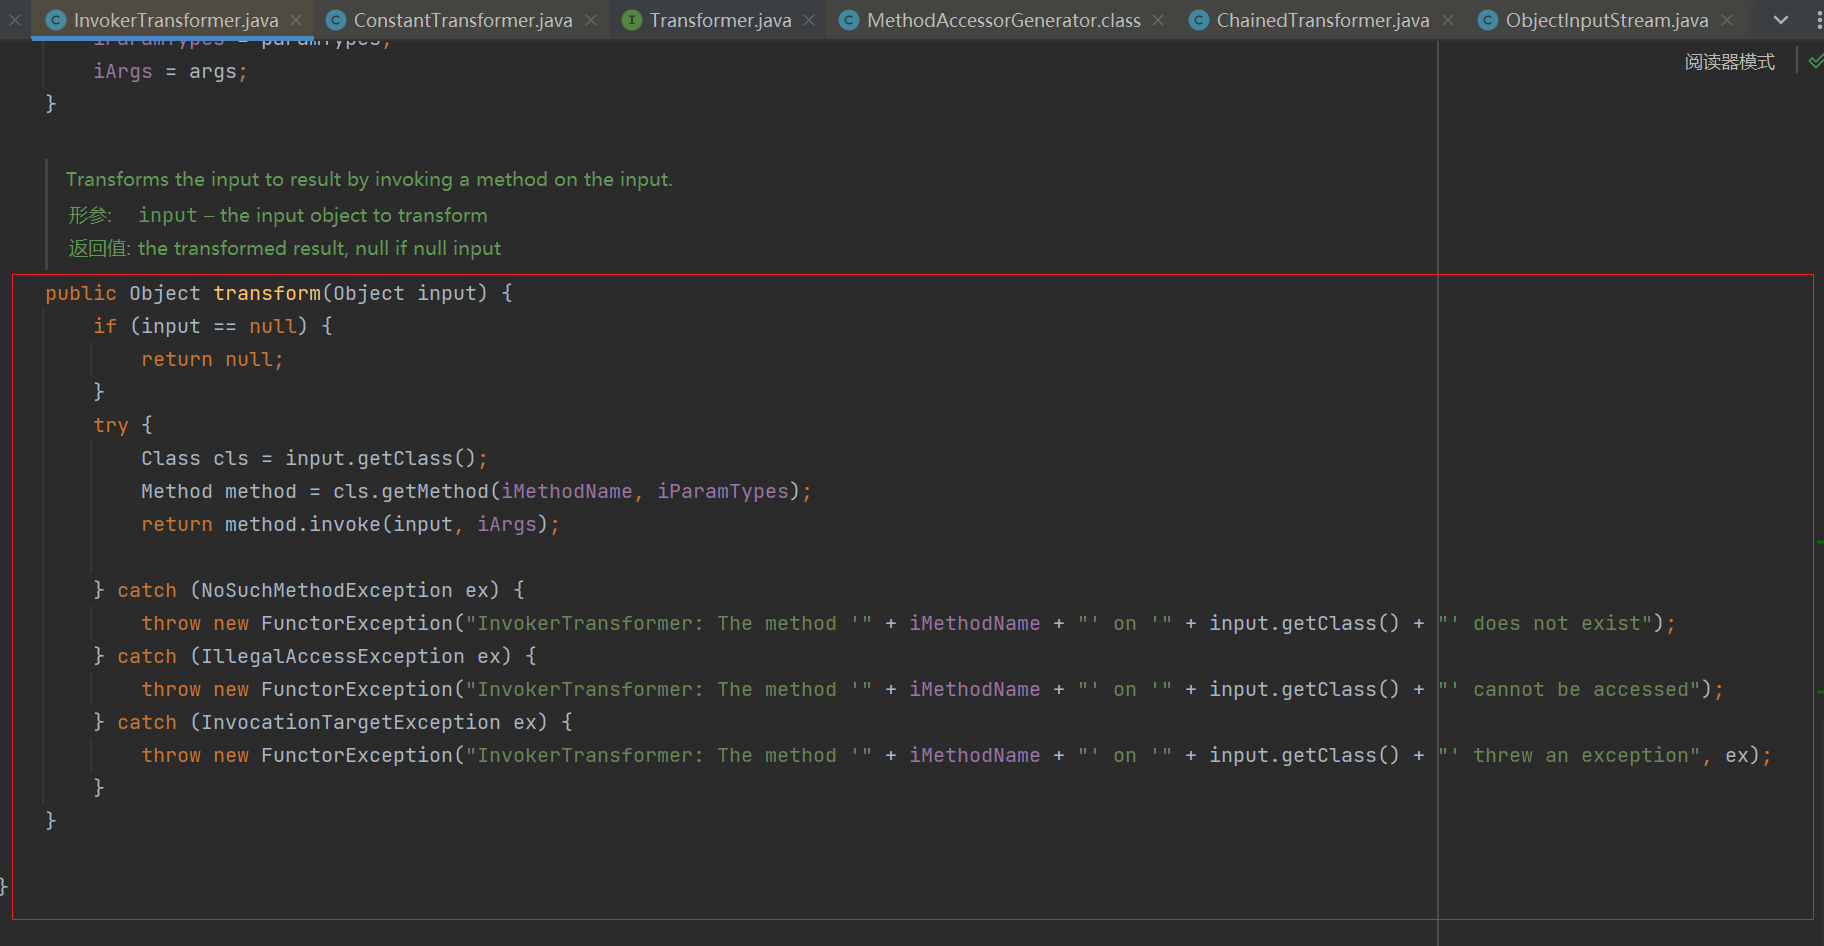
Task: Click the transform method name
Action: point(267,293)
